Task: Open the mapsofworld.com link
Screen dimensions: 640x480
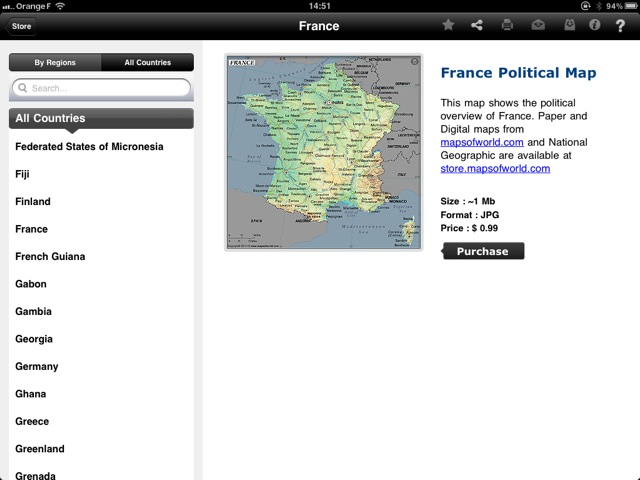Action: click(482, 142)
